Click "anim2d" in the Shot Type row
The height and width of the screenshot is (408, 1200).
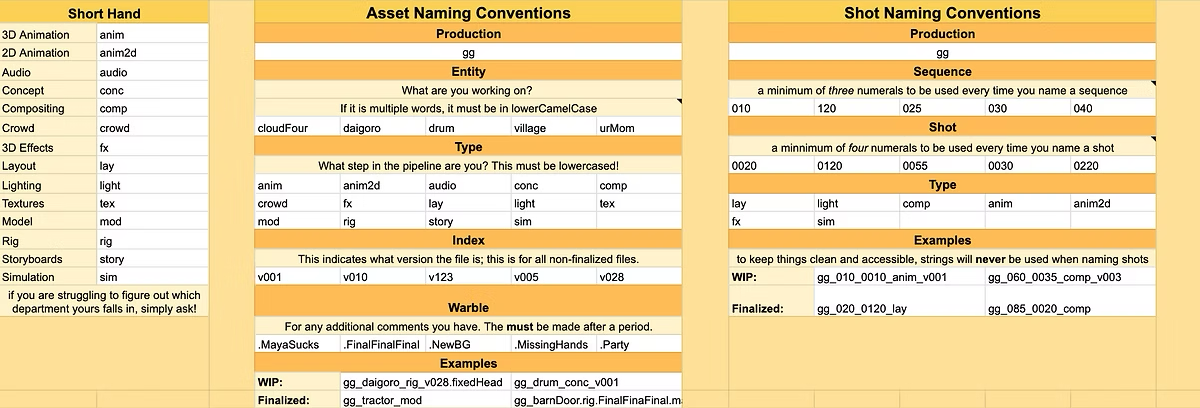click(1113, 203)
